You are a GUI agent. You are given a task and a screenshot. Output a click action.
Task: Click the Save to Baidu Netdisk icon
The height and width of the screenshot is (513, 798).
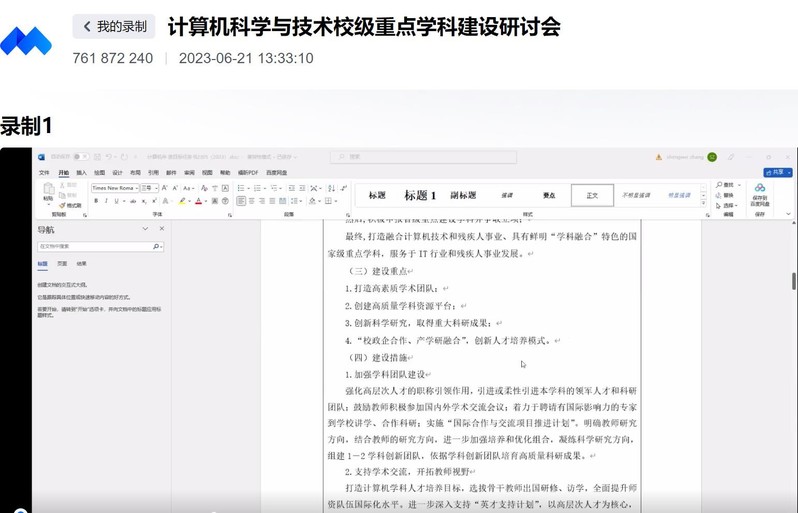pyautogui.click(x=759, y=189)
